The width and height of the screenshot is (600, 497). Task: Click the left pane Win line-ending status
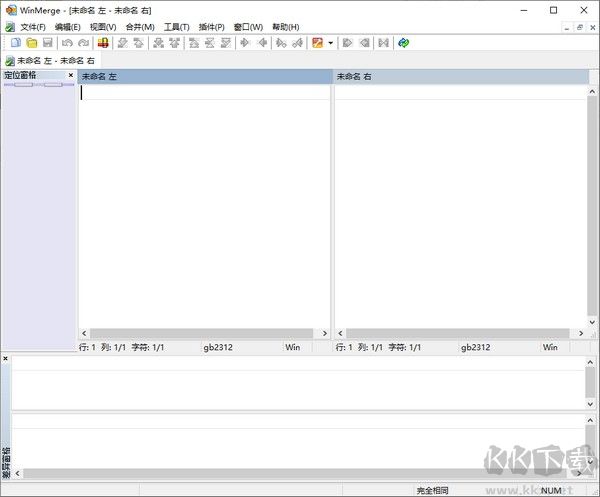(x=293, y=347)
